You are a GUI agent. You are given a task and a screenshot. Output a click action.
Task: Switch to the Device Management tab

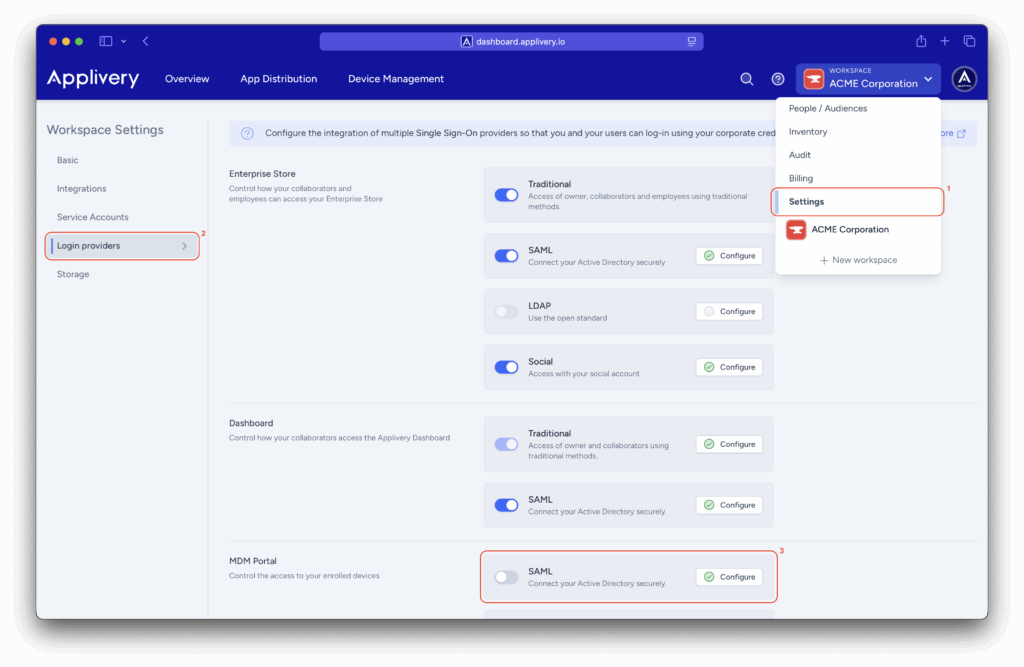[395, 78]
